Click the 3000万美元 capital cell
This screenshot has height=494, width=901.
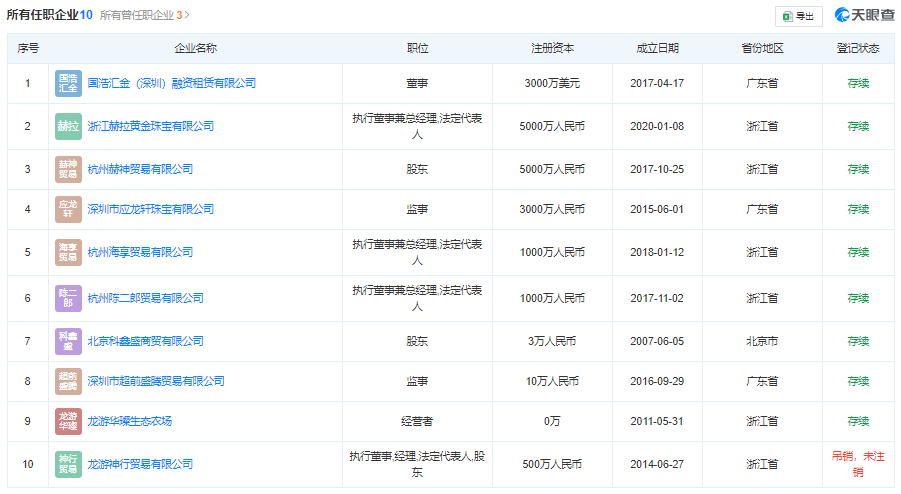pos(552,83)
